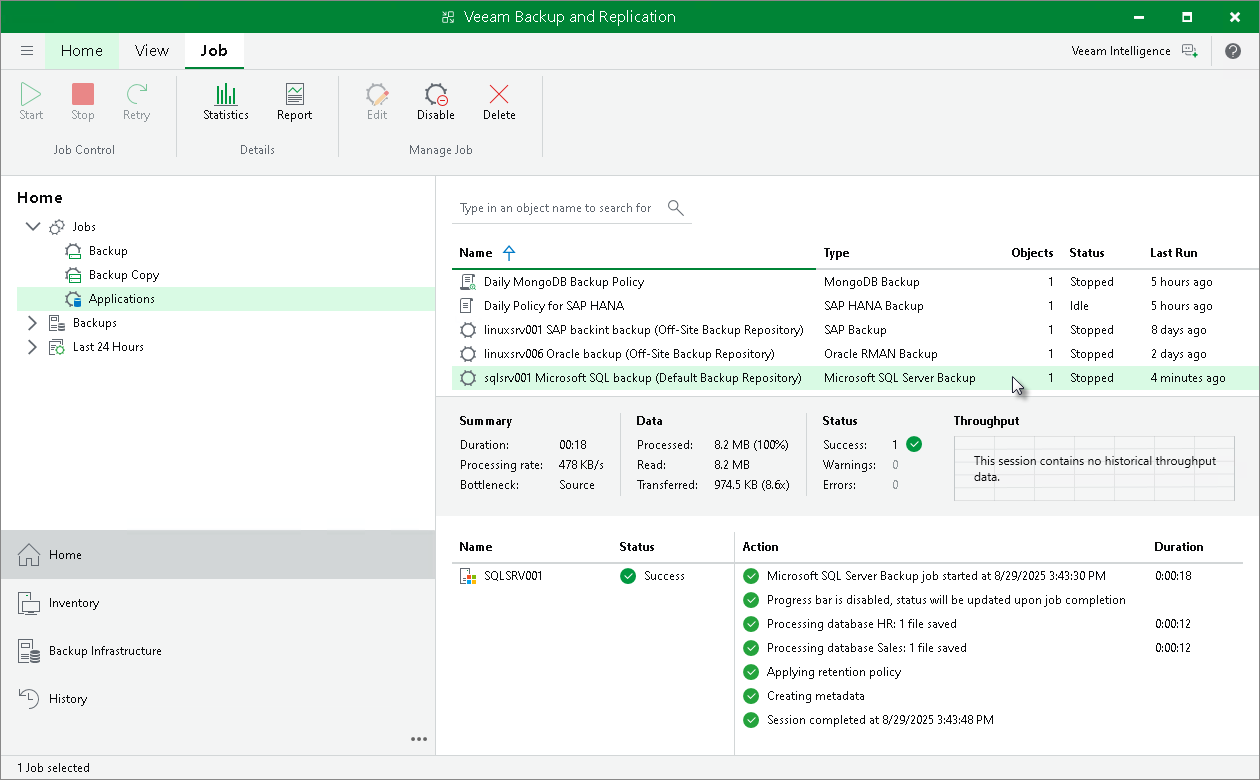Expand the Last 24 Hours node
The width and height of the screenshot is (1260, 780).
coord(33,346)
